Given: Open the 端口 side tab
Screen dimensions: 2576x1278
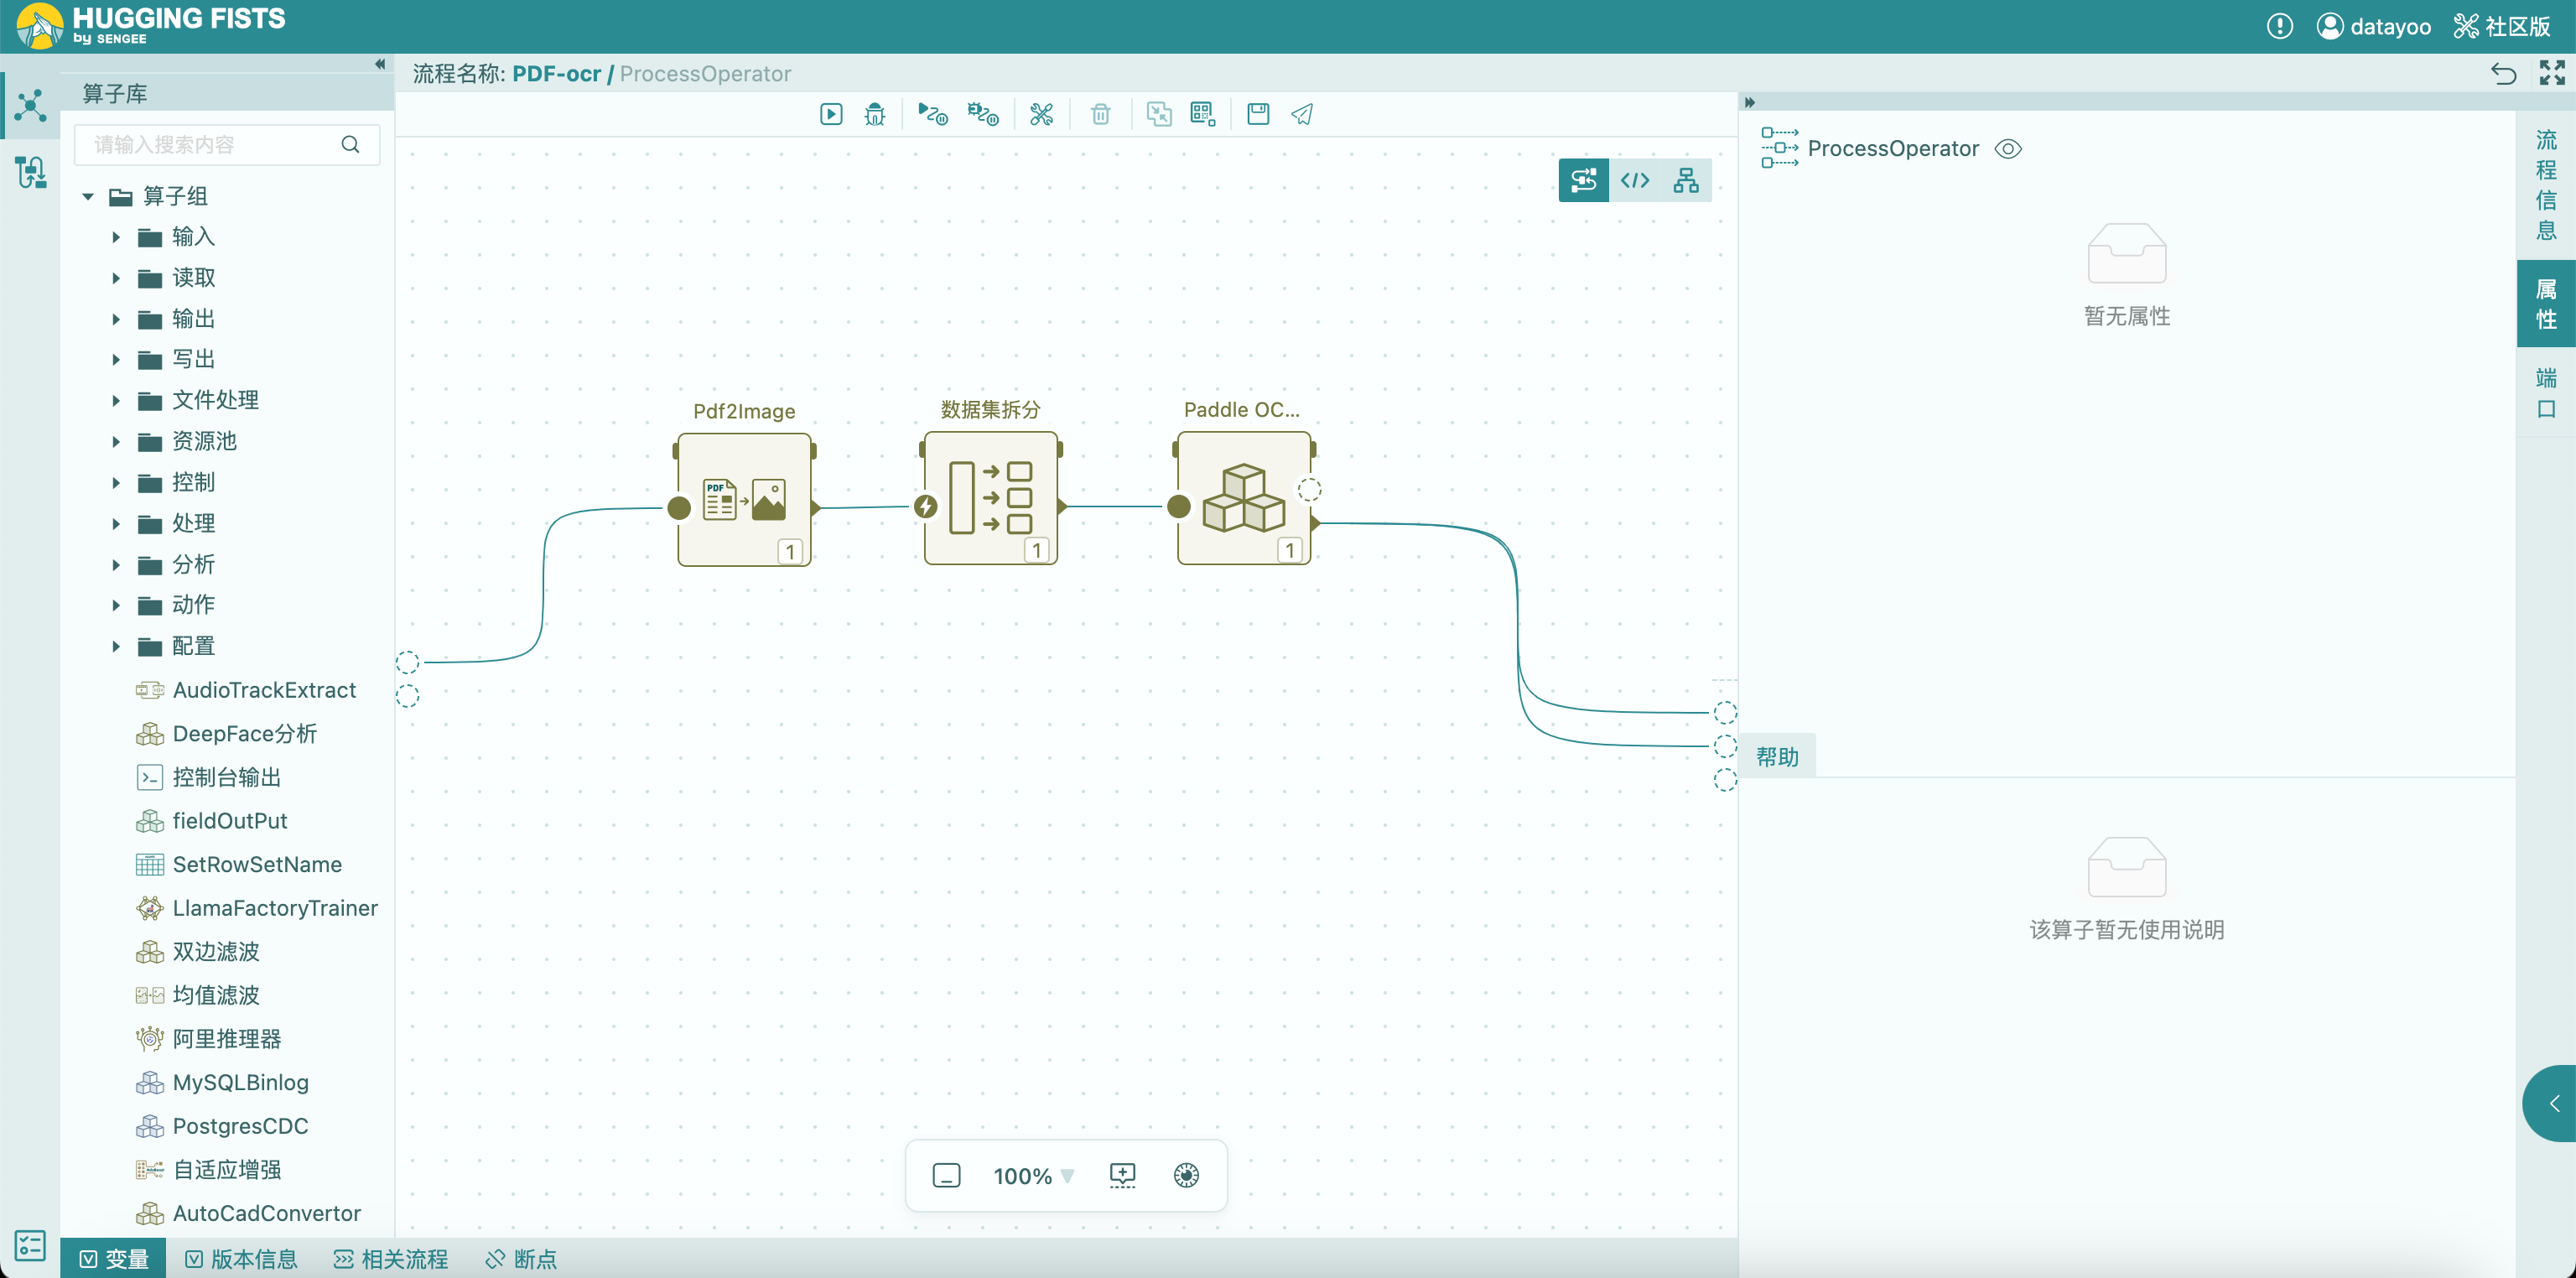Looking at the screenshot, I should [2545, 393].
